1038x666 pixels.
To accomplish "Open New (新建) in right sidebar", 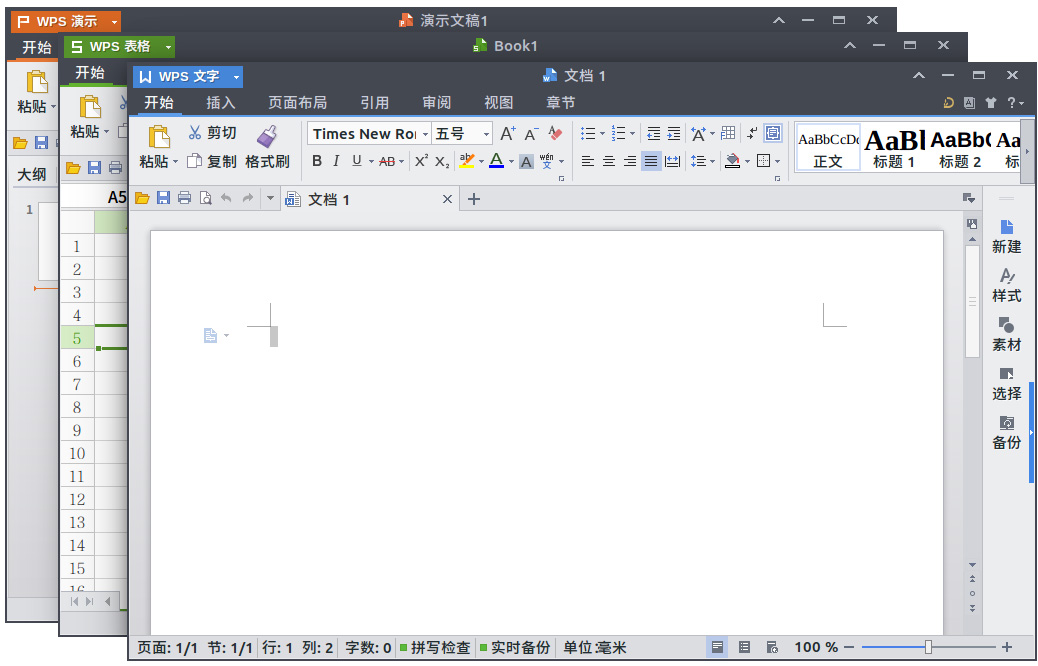I will click(1006, 237).
